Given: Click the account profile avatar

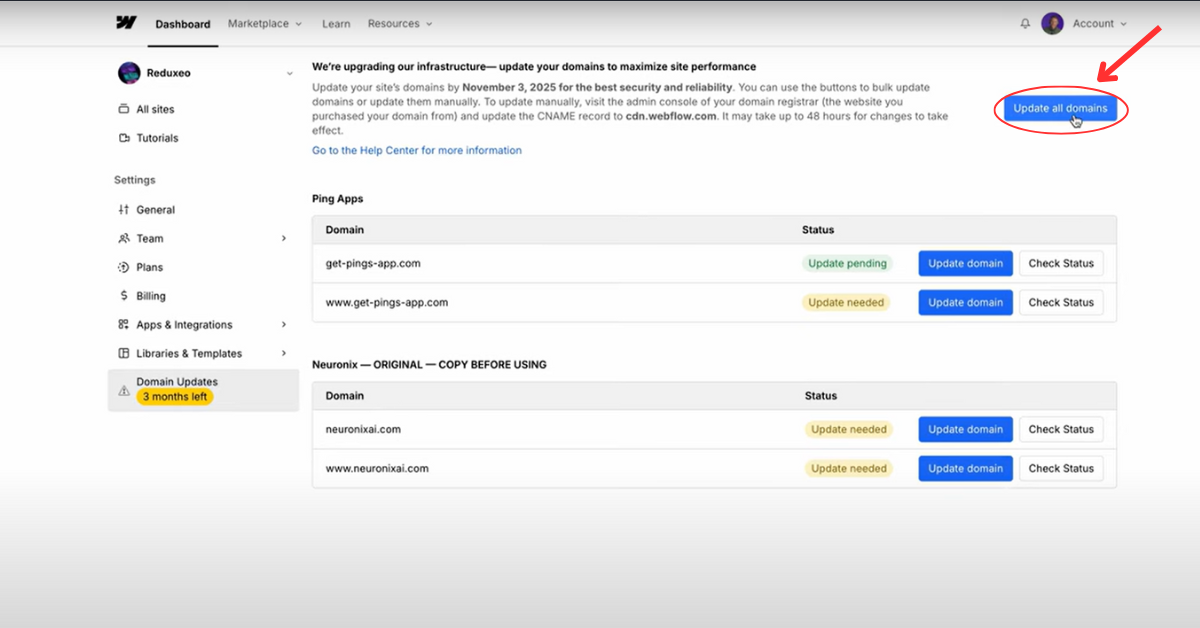Looking at the screenshot, I should click(x=1052, y=23).
